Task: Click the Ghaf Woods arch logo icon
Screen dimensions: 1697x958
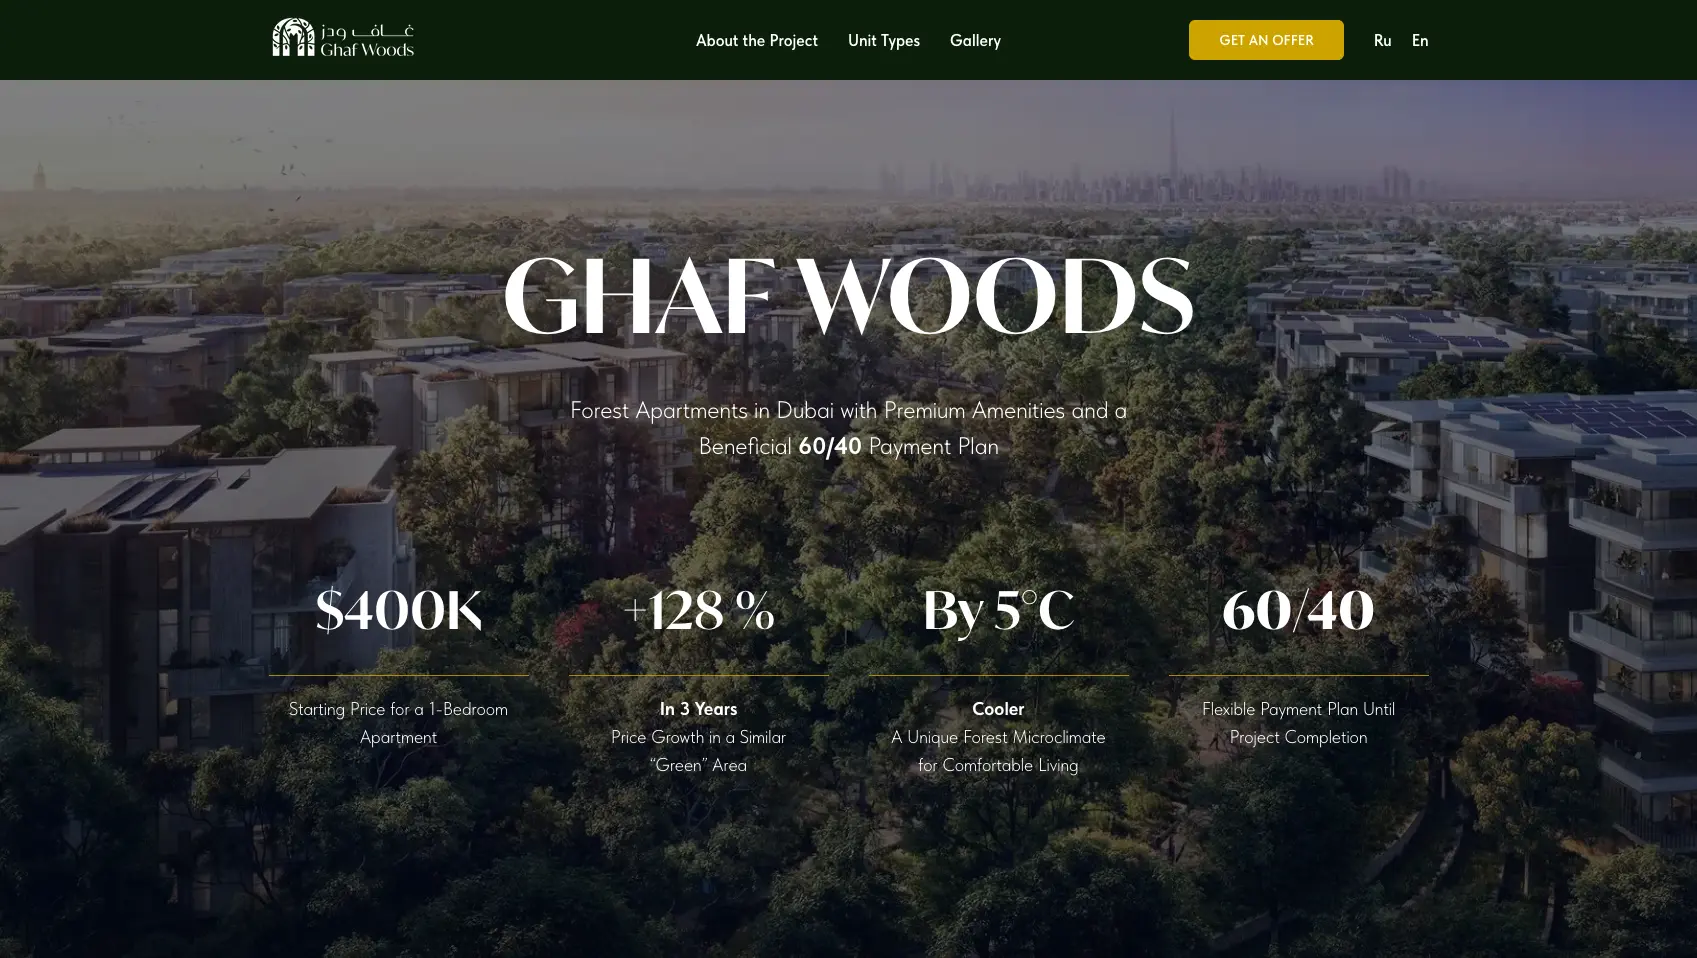Action: (292, 37)
